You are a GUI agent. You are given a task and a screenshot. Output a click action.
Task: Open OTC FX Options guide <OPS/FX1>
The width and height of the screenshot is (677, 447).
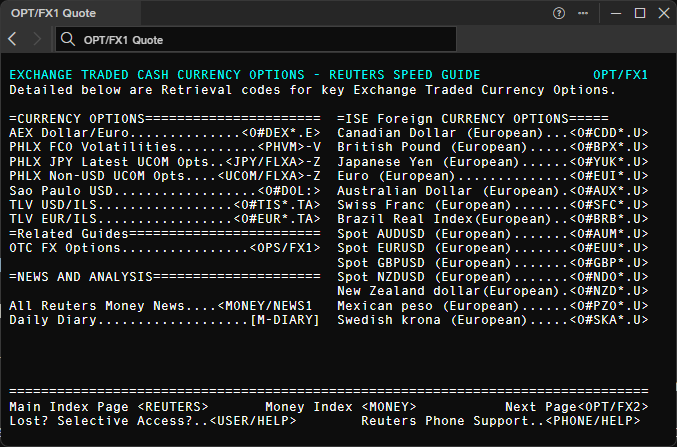[285, 248]
